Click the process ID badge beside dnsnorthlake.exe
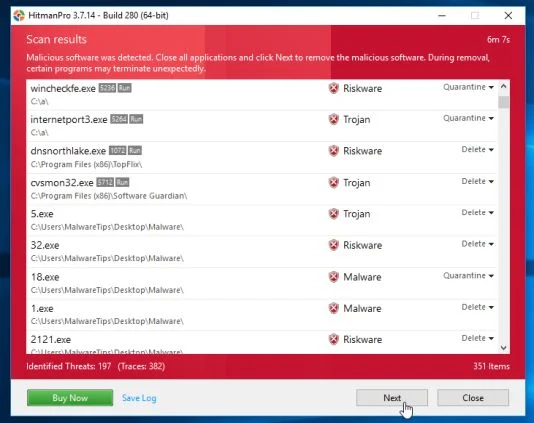The image size is (534, 423). pos(117,151)
